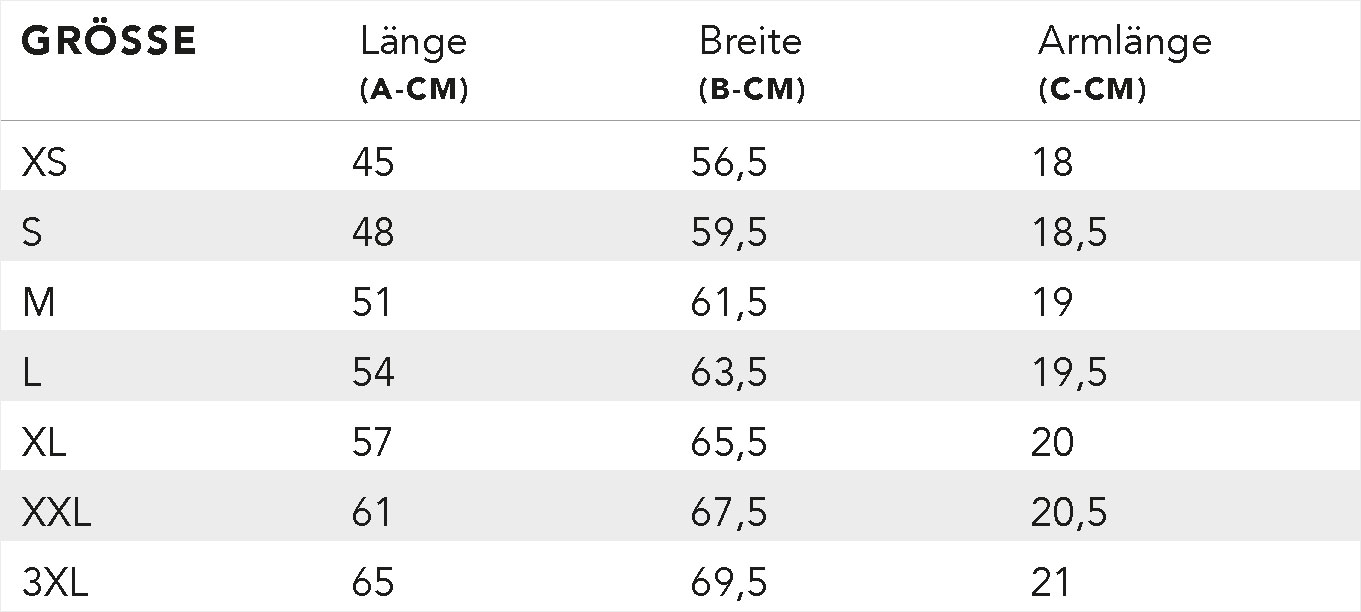Image resolution: width=1361 pixels, height=612 pixels.
Task: Select size S in the table
Action: [x=32, y=232]
